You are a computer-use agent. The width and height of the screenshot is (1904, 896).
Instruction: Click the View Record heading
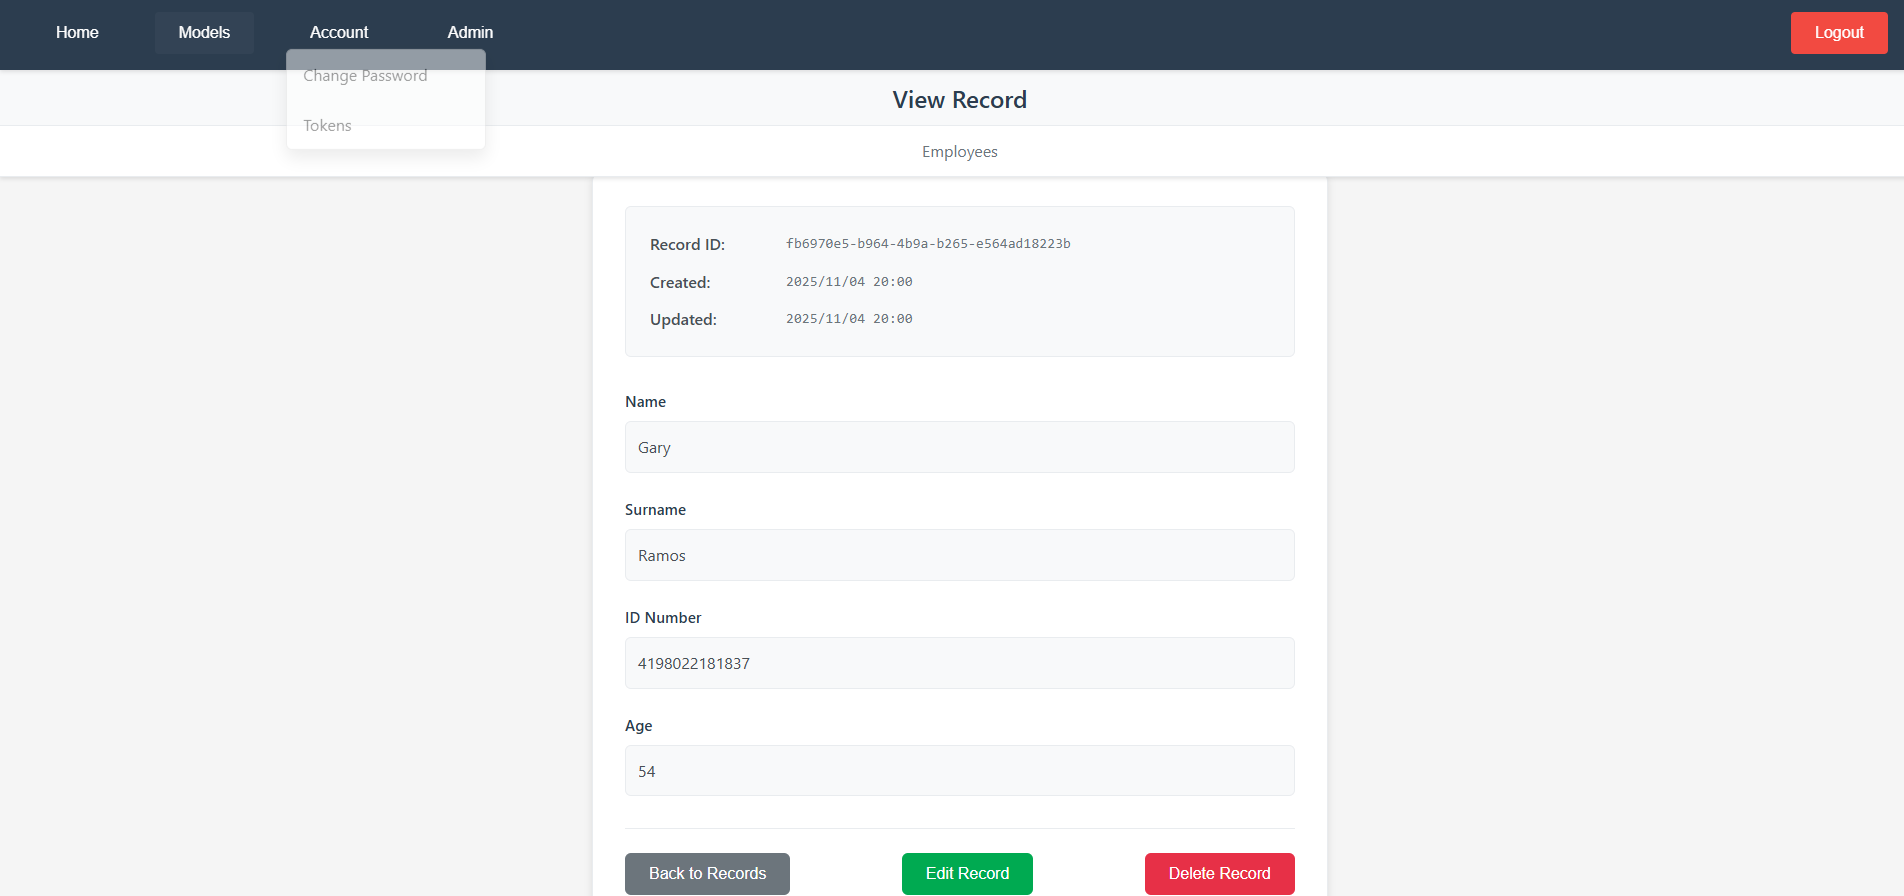959,100
